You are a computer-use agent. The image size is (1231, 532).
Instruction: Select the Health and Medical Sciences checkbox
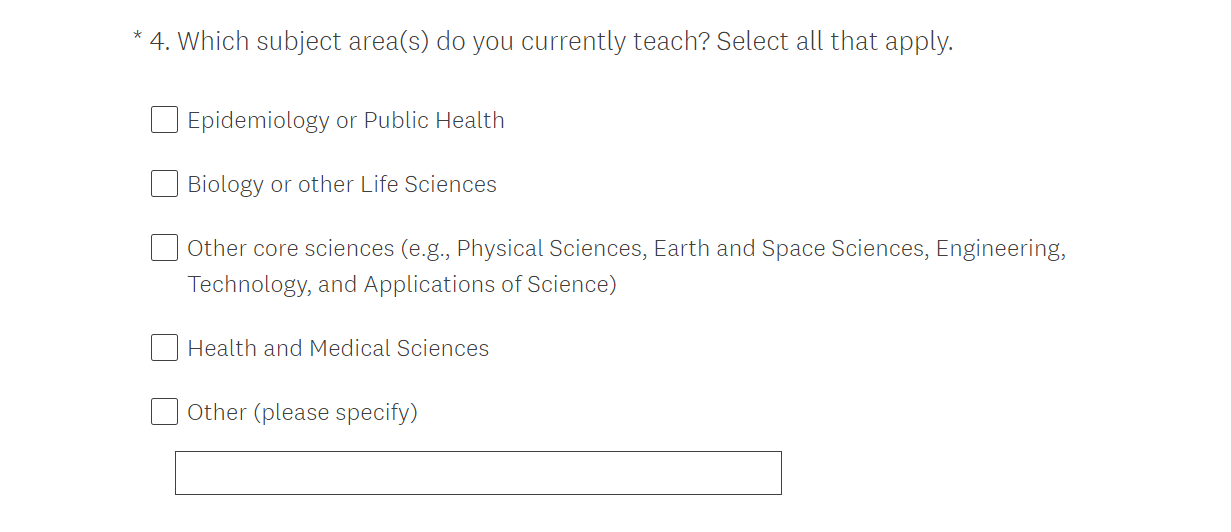coord(165,348)
